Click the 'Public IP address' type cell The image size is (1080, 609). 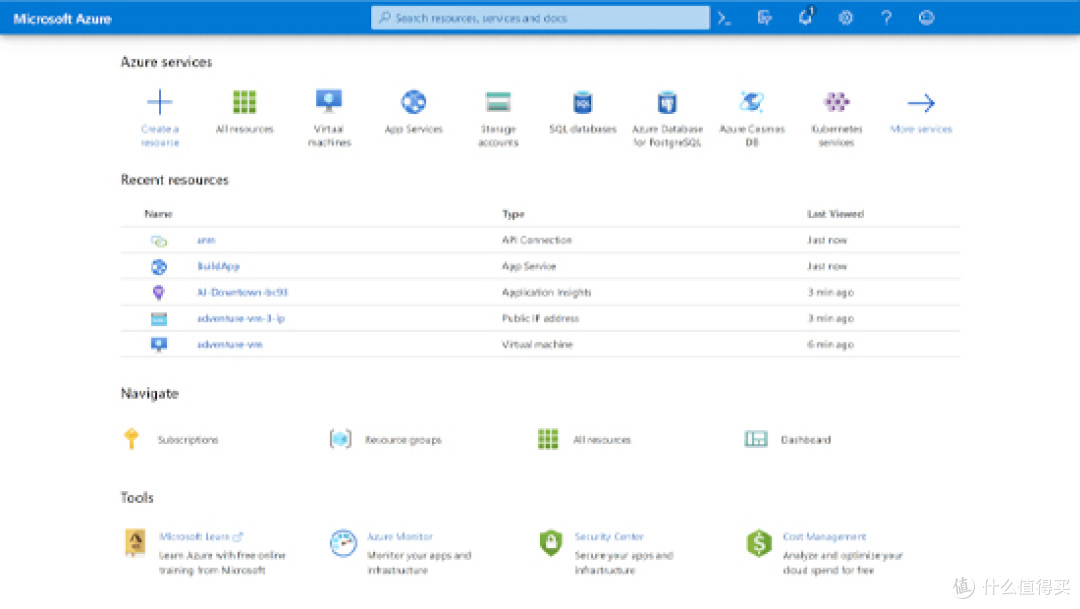click(540, 318)
